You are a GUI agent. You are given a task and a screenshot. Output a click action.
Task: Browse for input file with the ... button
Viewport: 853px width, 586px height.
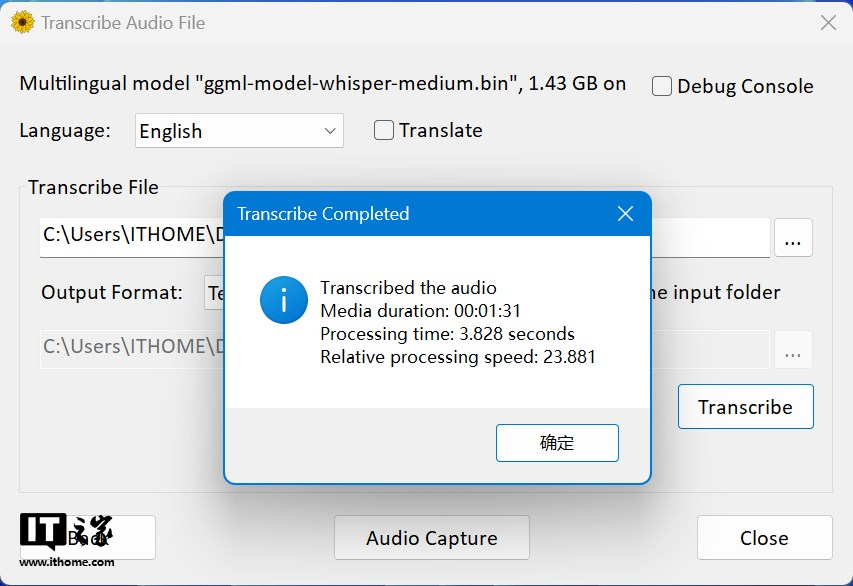click(793, 238)
